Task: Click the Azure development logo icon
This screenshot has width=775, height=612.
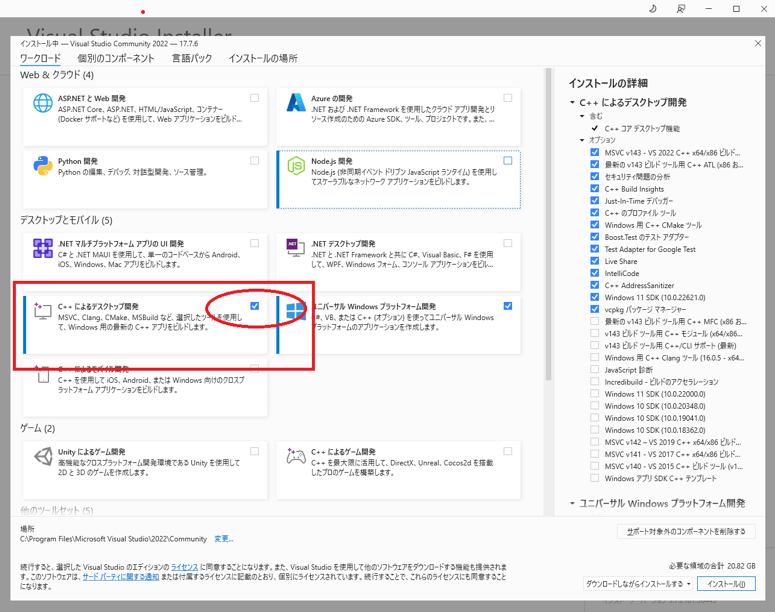Action: point(296,103)
